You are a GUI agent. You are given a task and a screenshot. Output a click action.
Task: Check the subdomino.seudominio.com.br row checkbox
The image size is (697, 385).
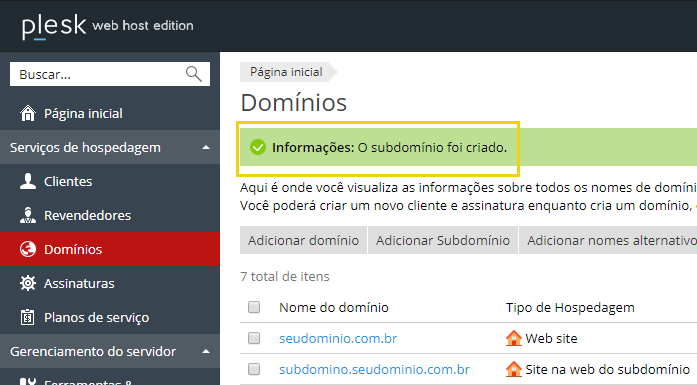coord(254,369)
